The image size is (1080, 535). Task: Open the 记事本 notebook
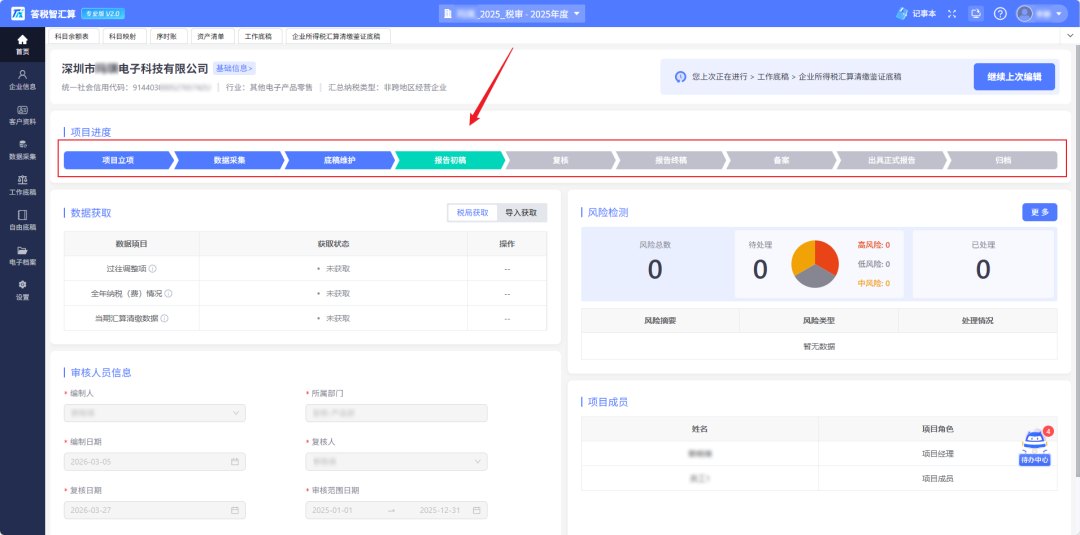pos(916,13)
